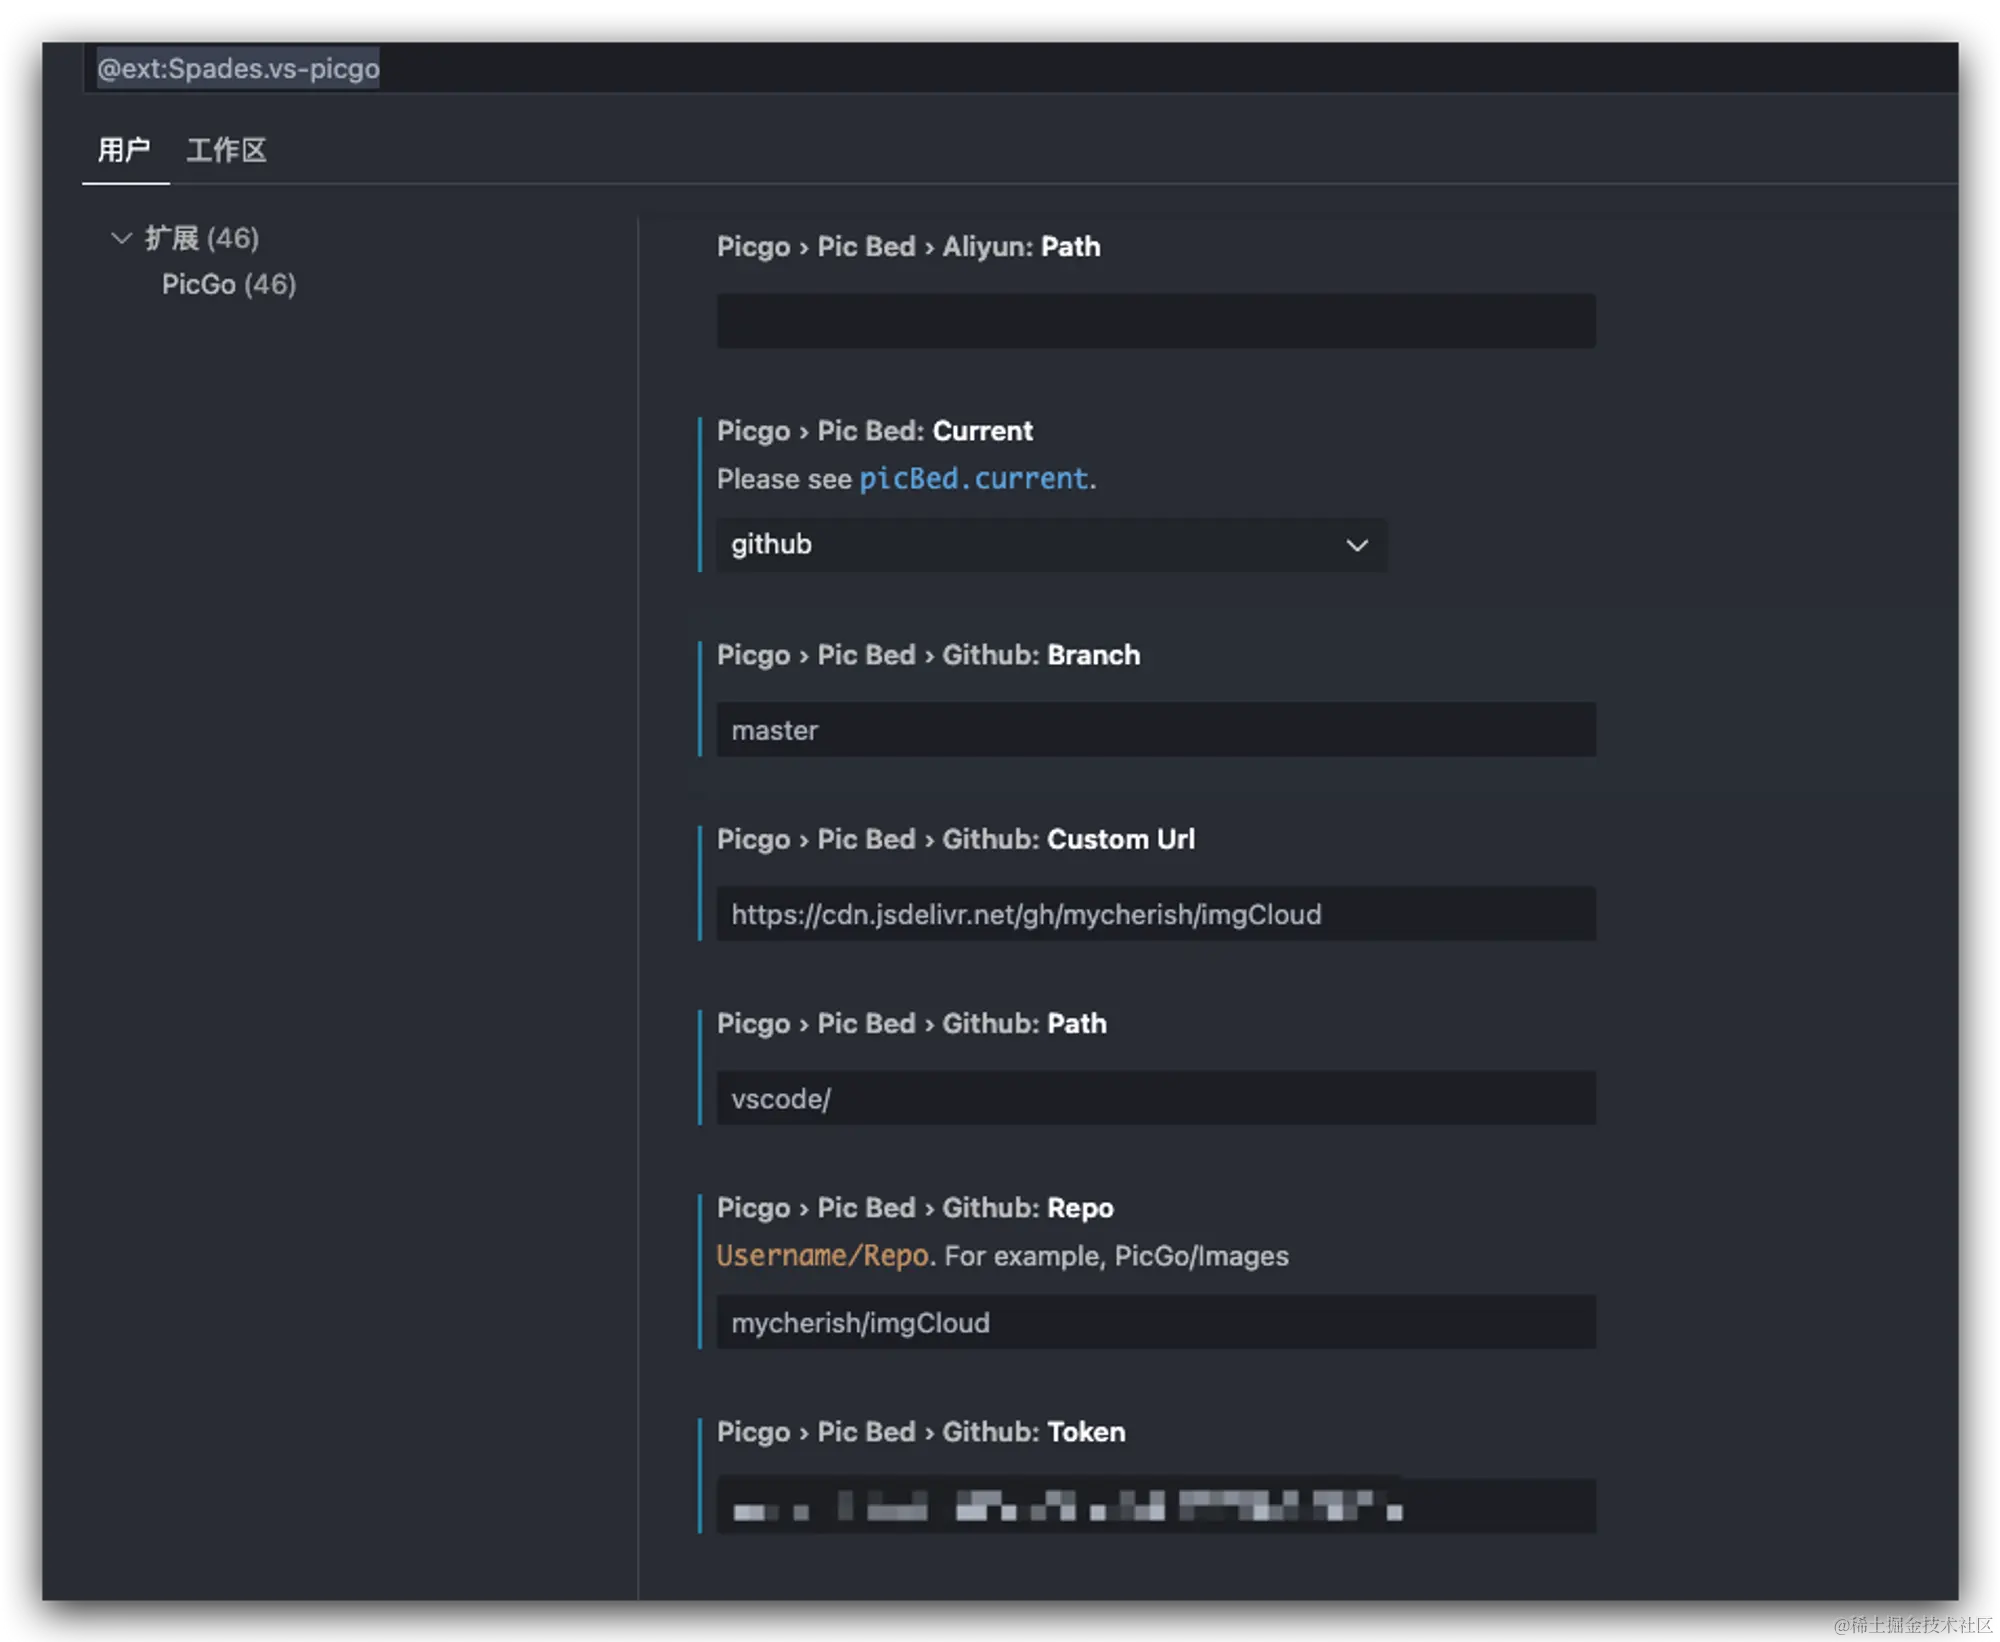The width and height of the screenshot is (2000, 1642).
Task: Click the Aliyun: Path setting title
Action: pos(908,247)
